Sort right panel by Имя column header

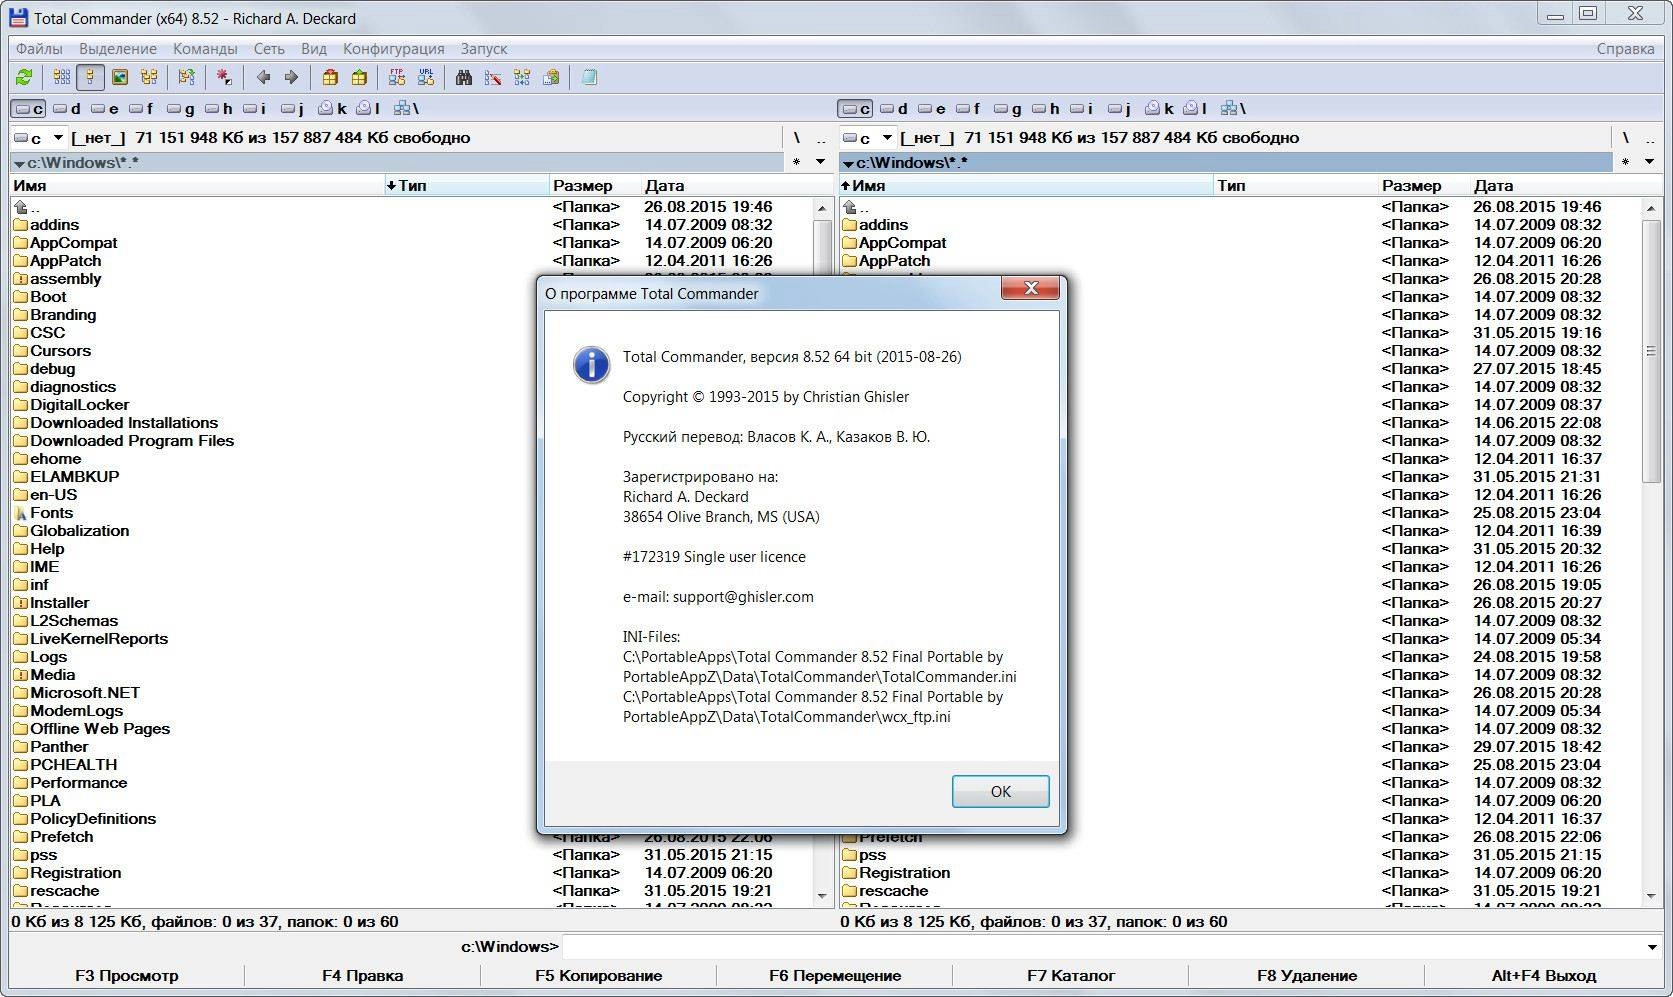(x=1026, y=185)
